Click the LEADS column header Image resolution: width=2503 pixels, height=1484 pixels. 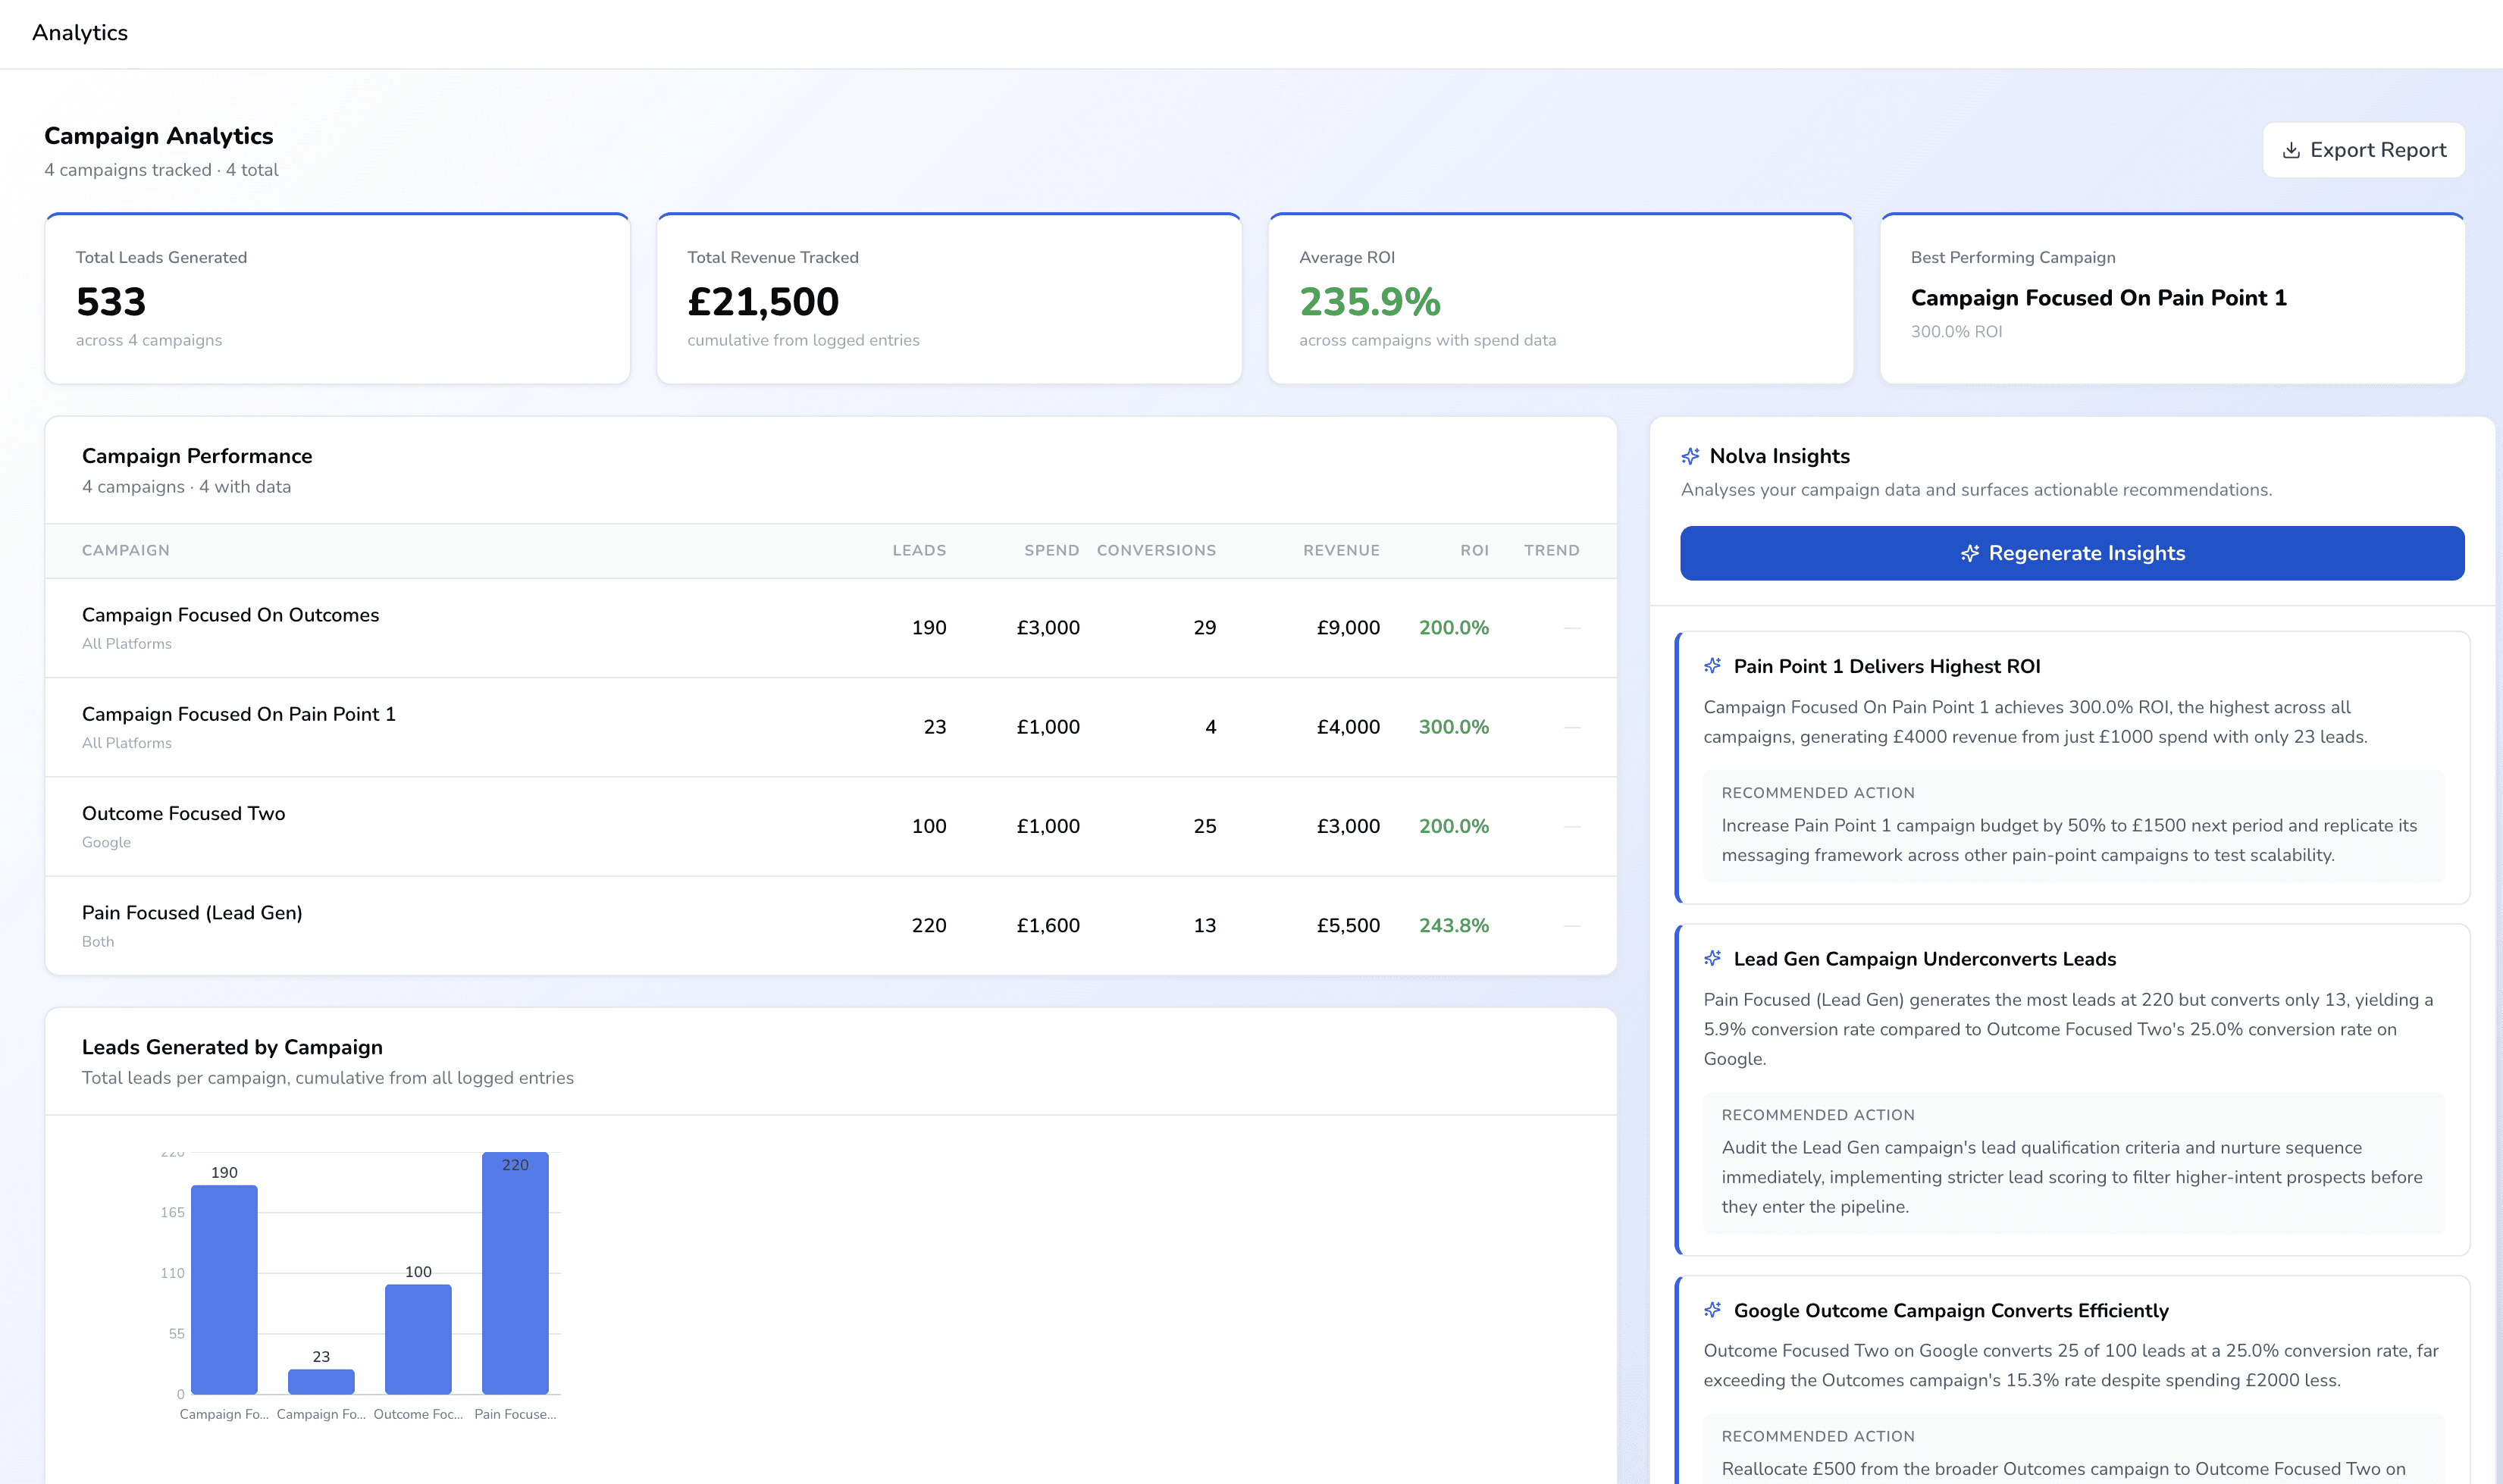coord(918,550)
